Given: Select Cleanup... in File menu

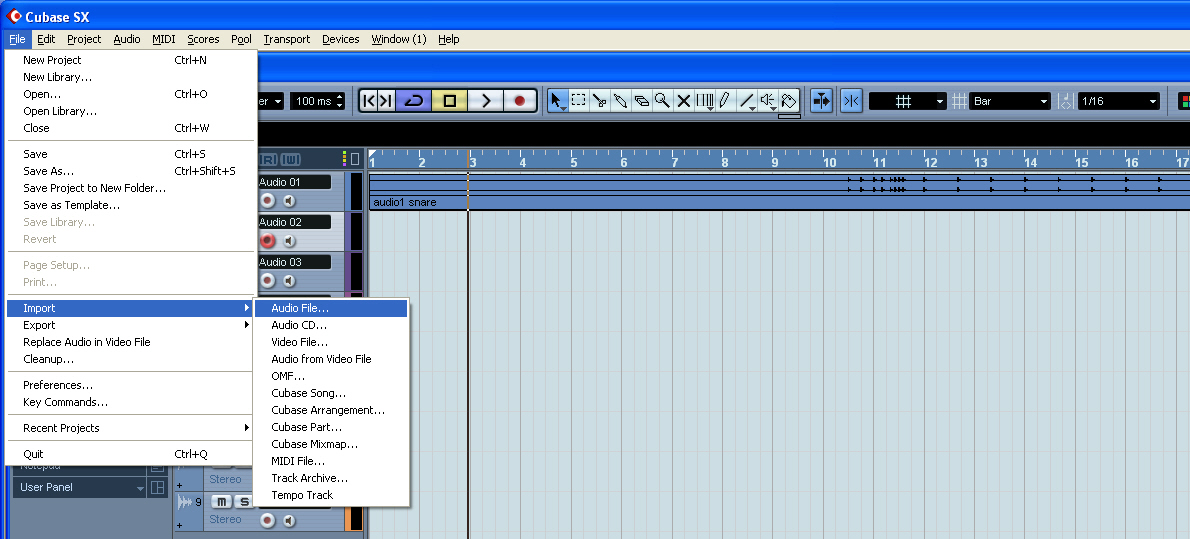Looking at the screenshot, I should point(131,359).
